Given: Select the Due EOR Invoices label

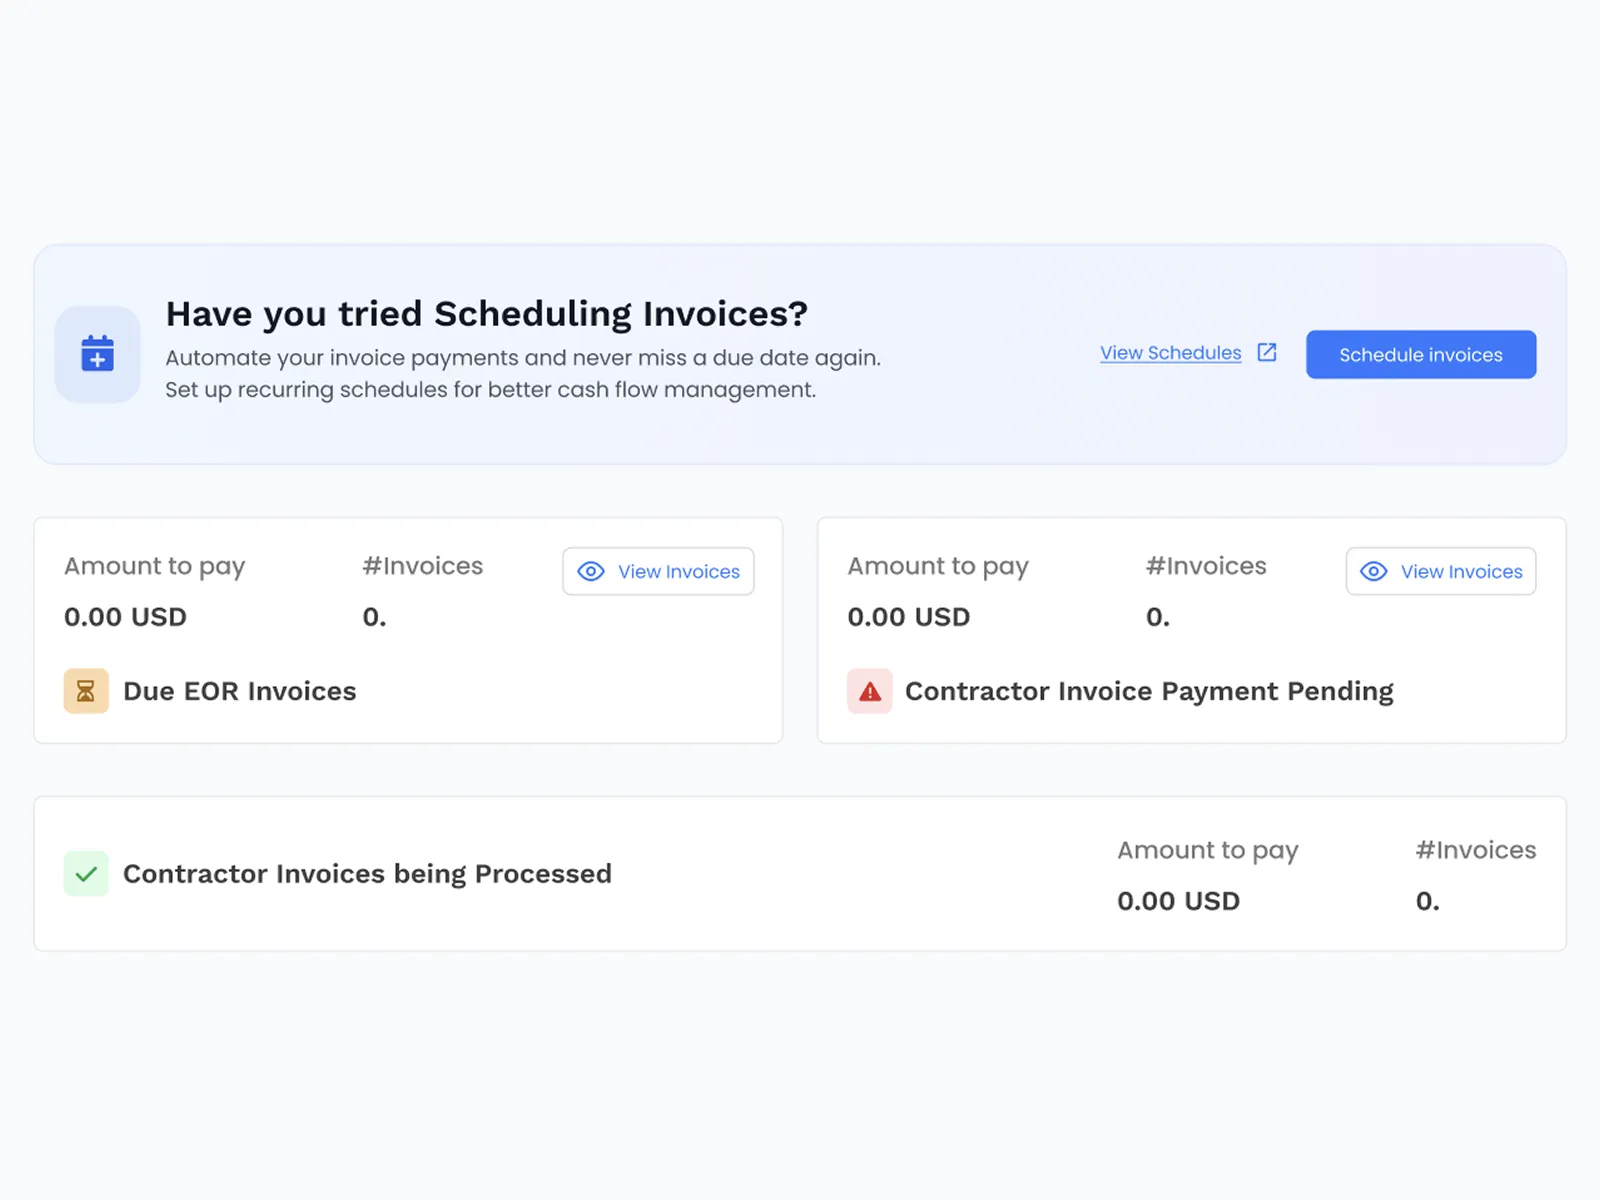Looking at the screenshot, I should coord(239,691).
